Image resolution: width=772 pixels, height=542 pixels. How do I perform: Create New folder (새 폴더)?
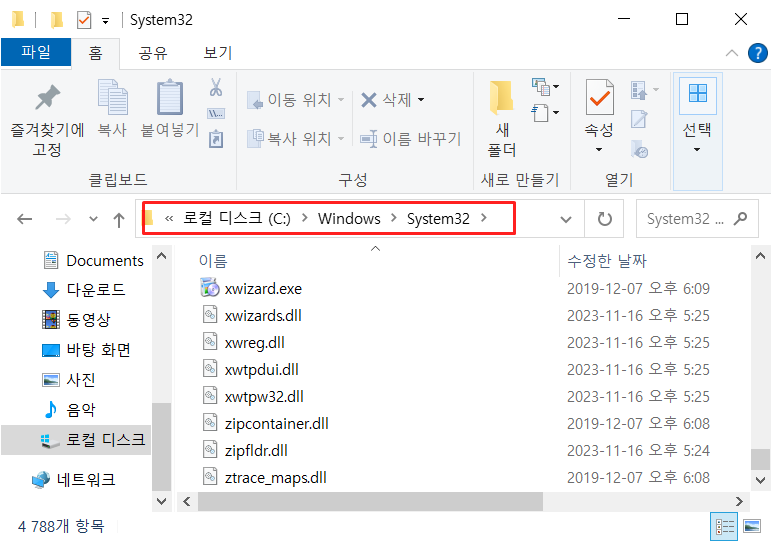(502, 119)
